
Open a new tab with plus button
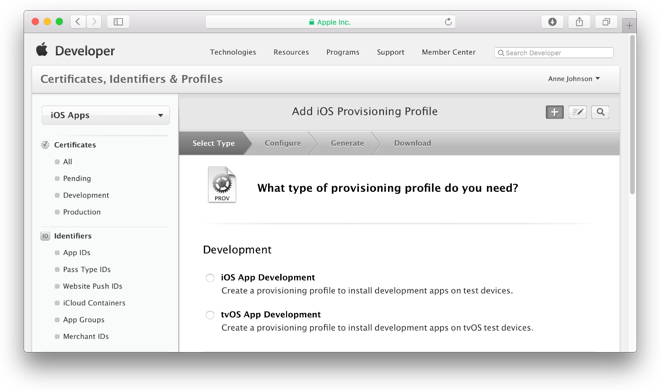coord(629,25)
